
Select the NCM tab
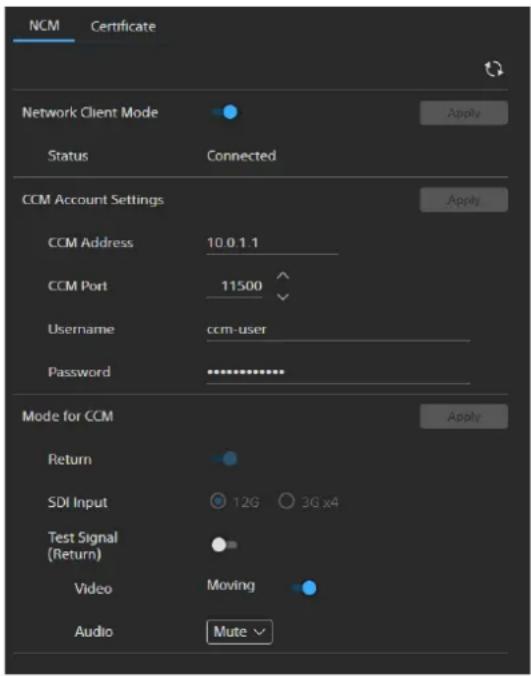click(x=44, y=26)
